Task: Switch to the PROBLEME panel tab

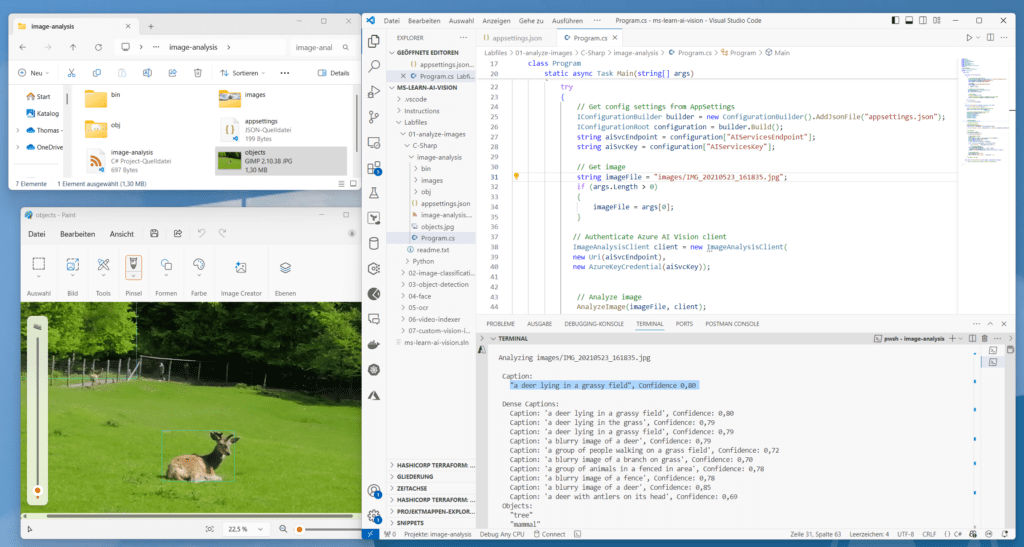Action: [500, 324]
